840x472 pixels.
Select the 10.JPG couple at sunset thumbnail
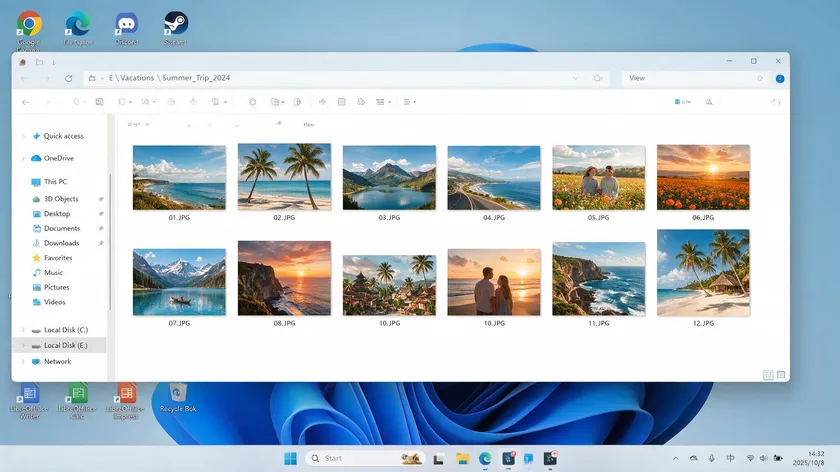[x=494, y=282]
